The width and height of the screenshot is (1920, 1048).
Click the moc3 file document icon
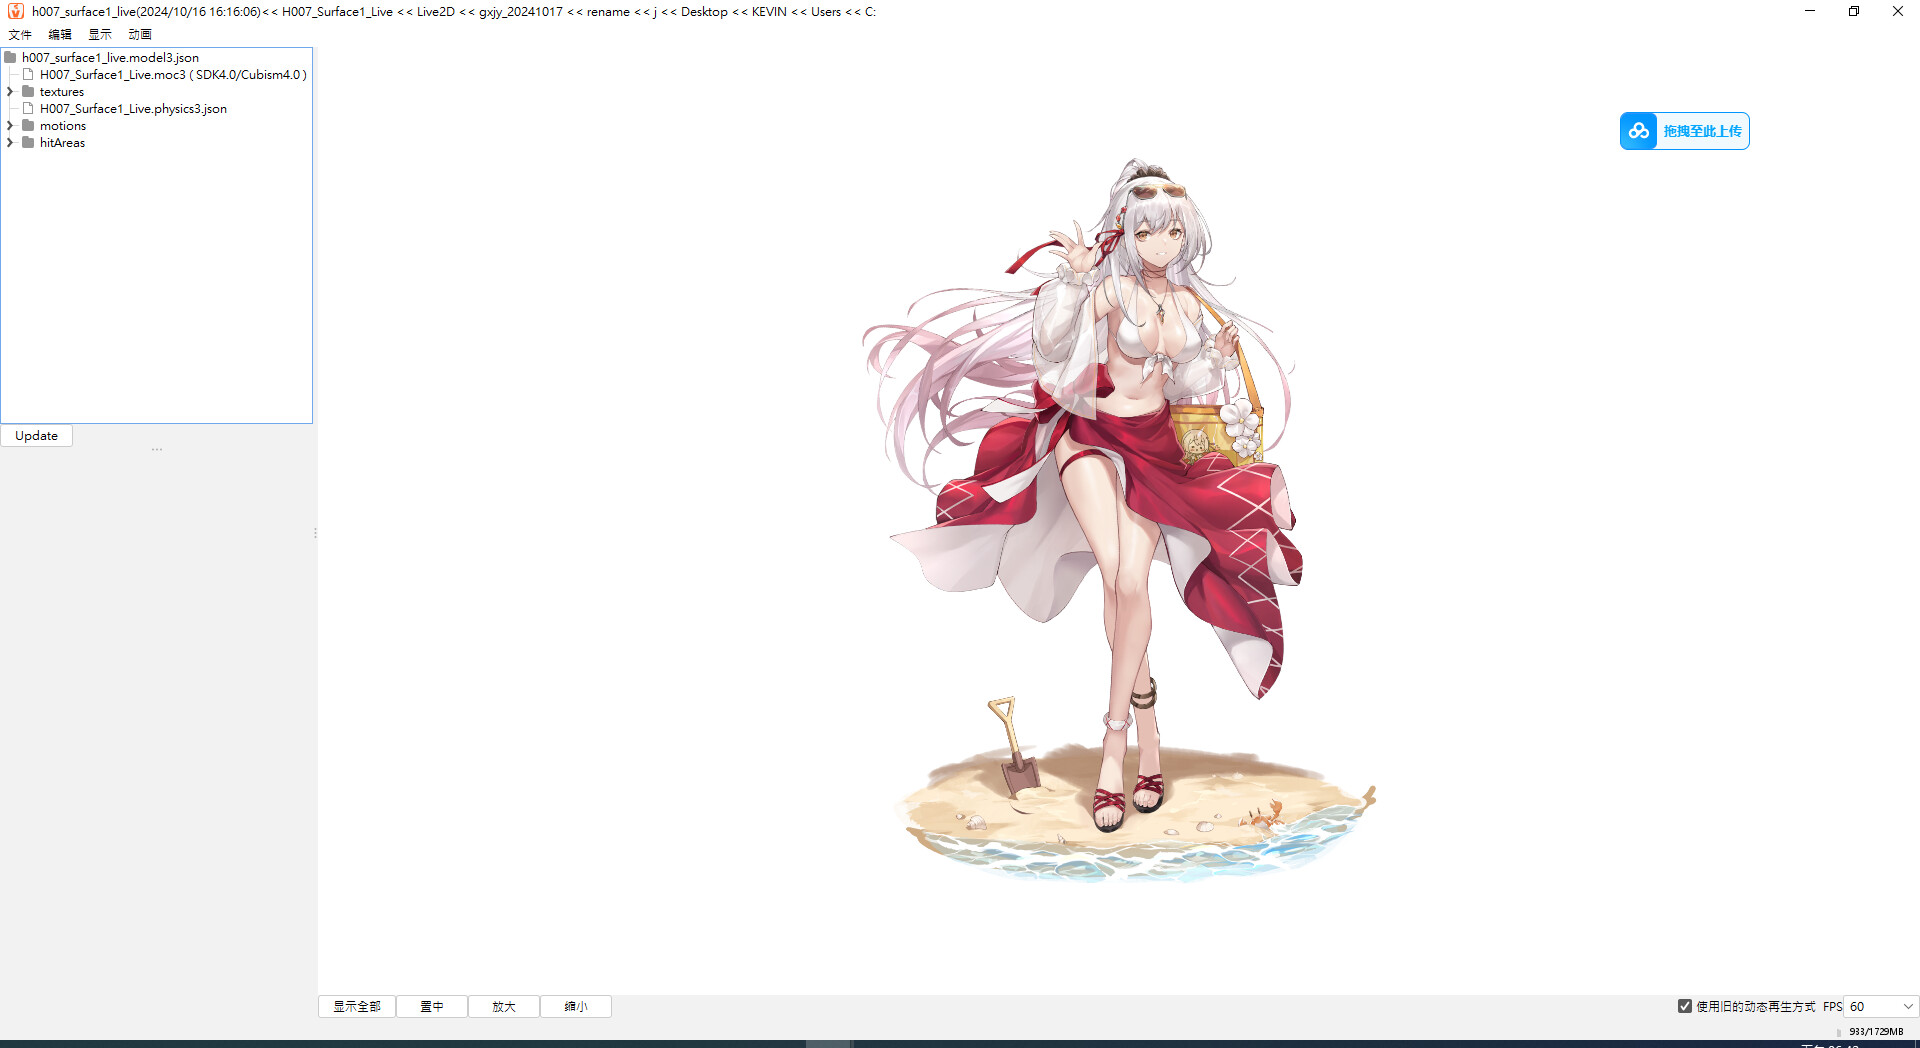pyautogui.click(x=28, y=74)
